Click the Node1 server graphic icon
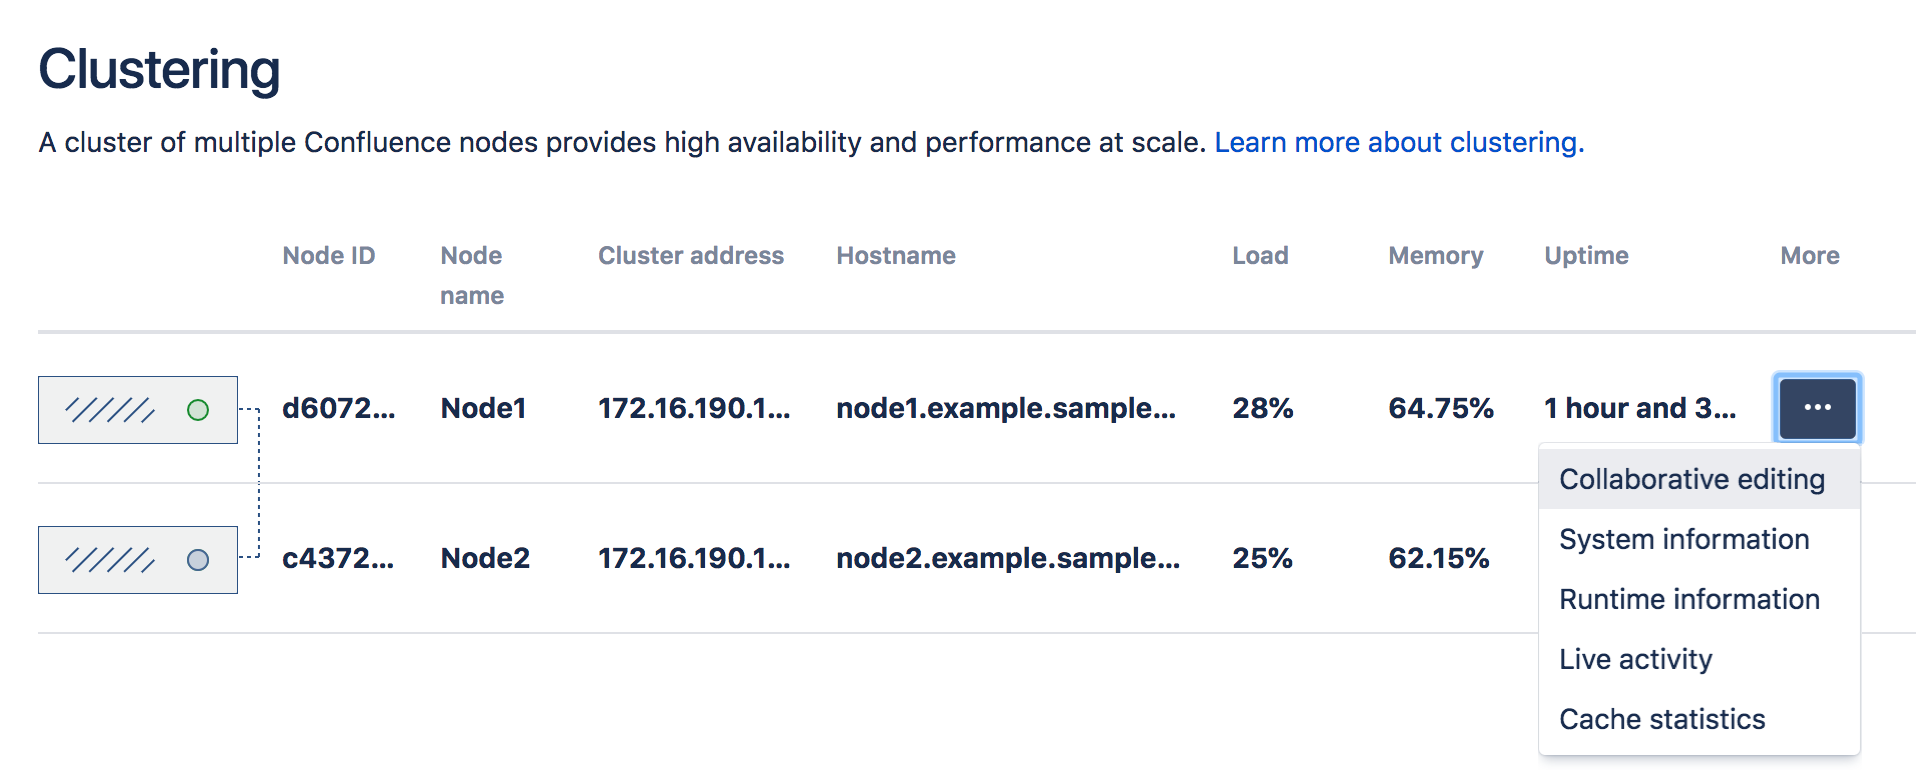 (138, 410)
